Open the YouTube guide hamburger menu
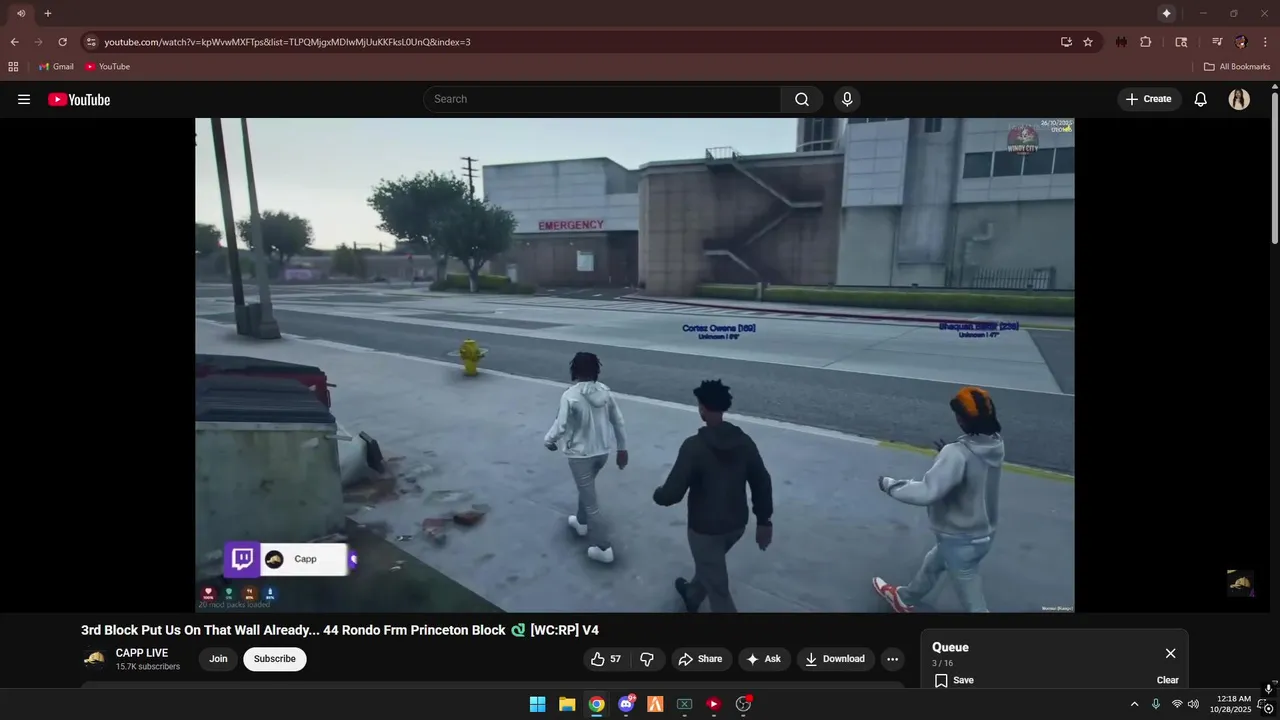 point(24,99)
